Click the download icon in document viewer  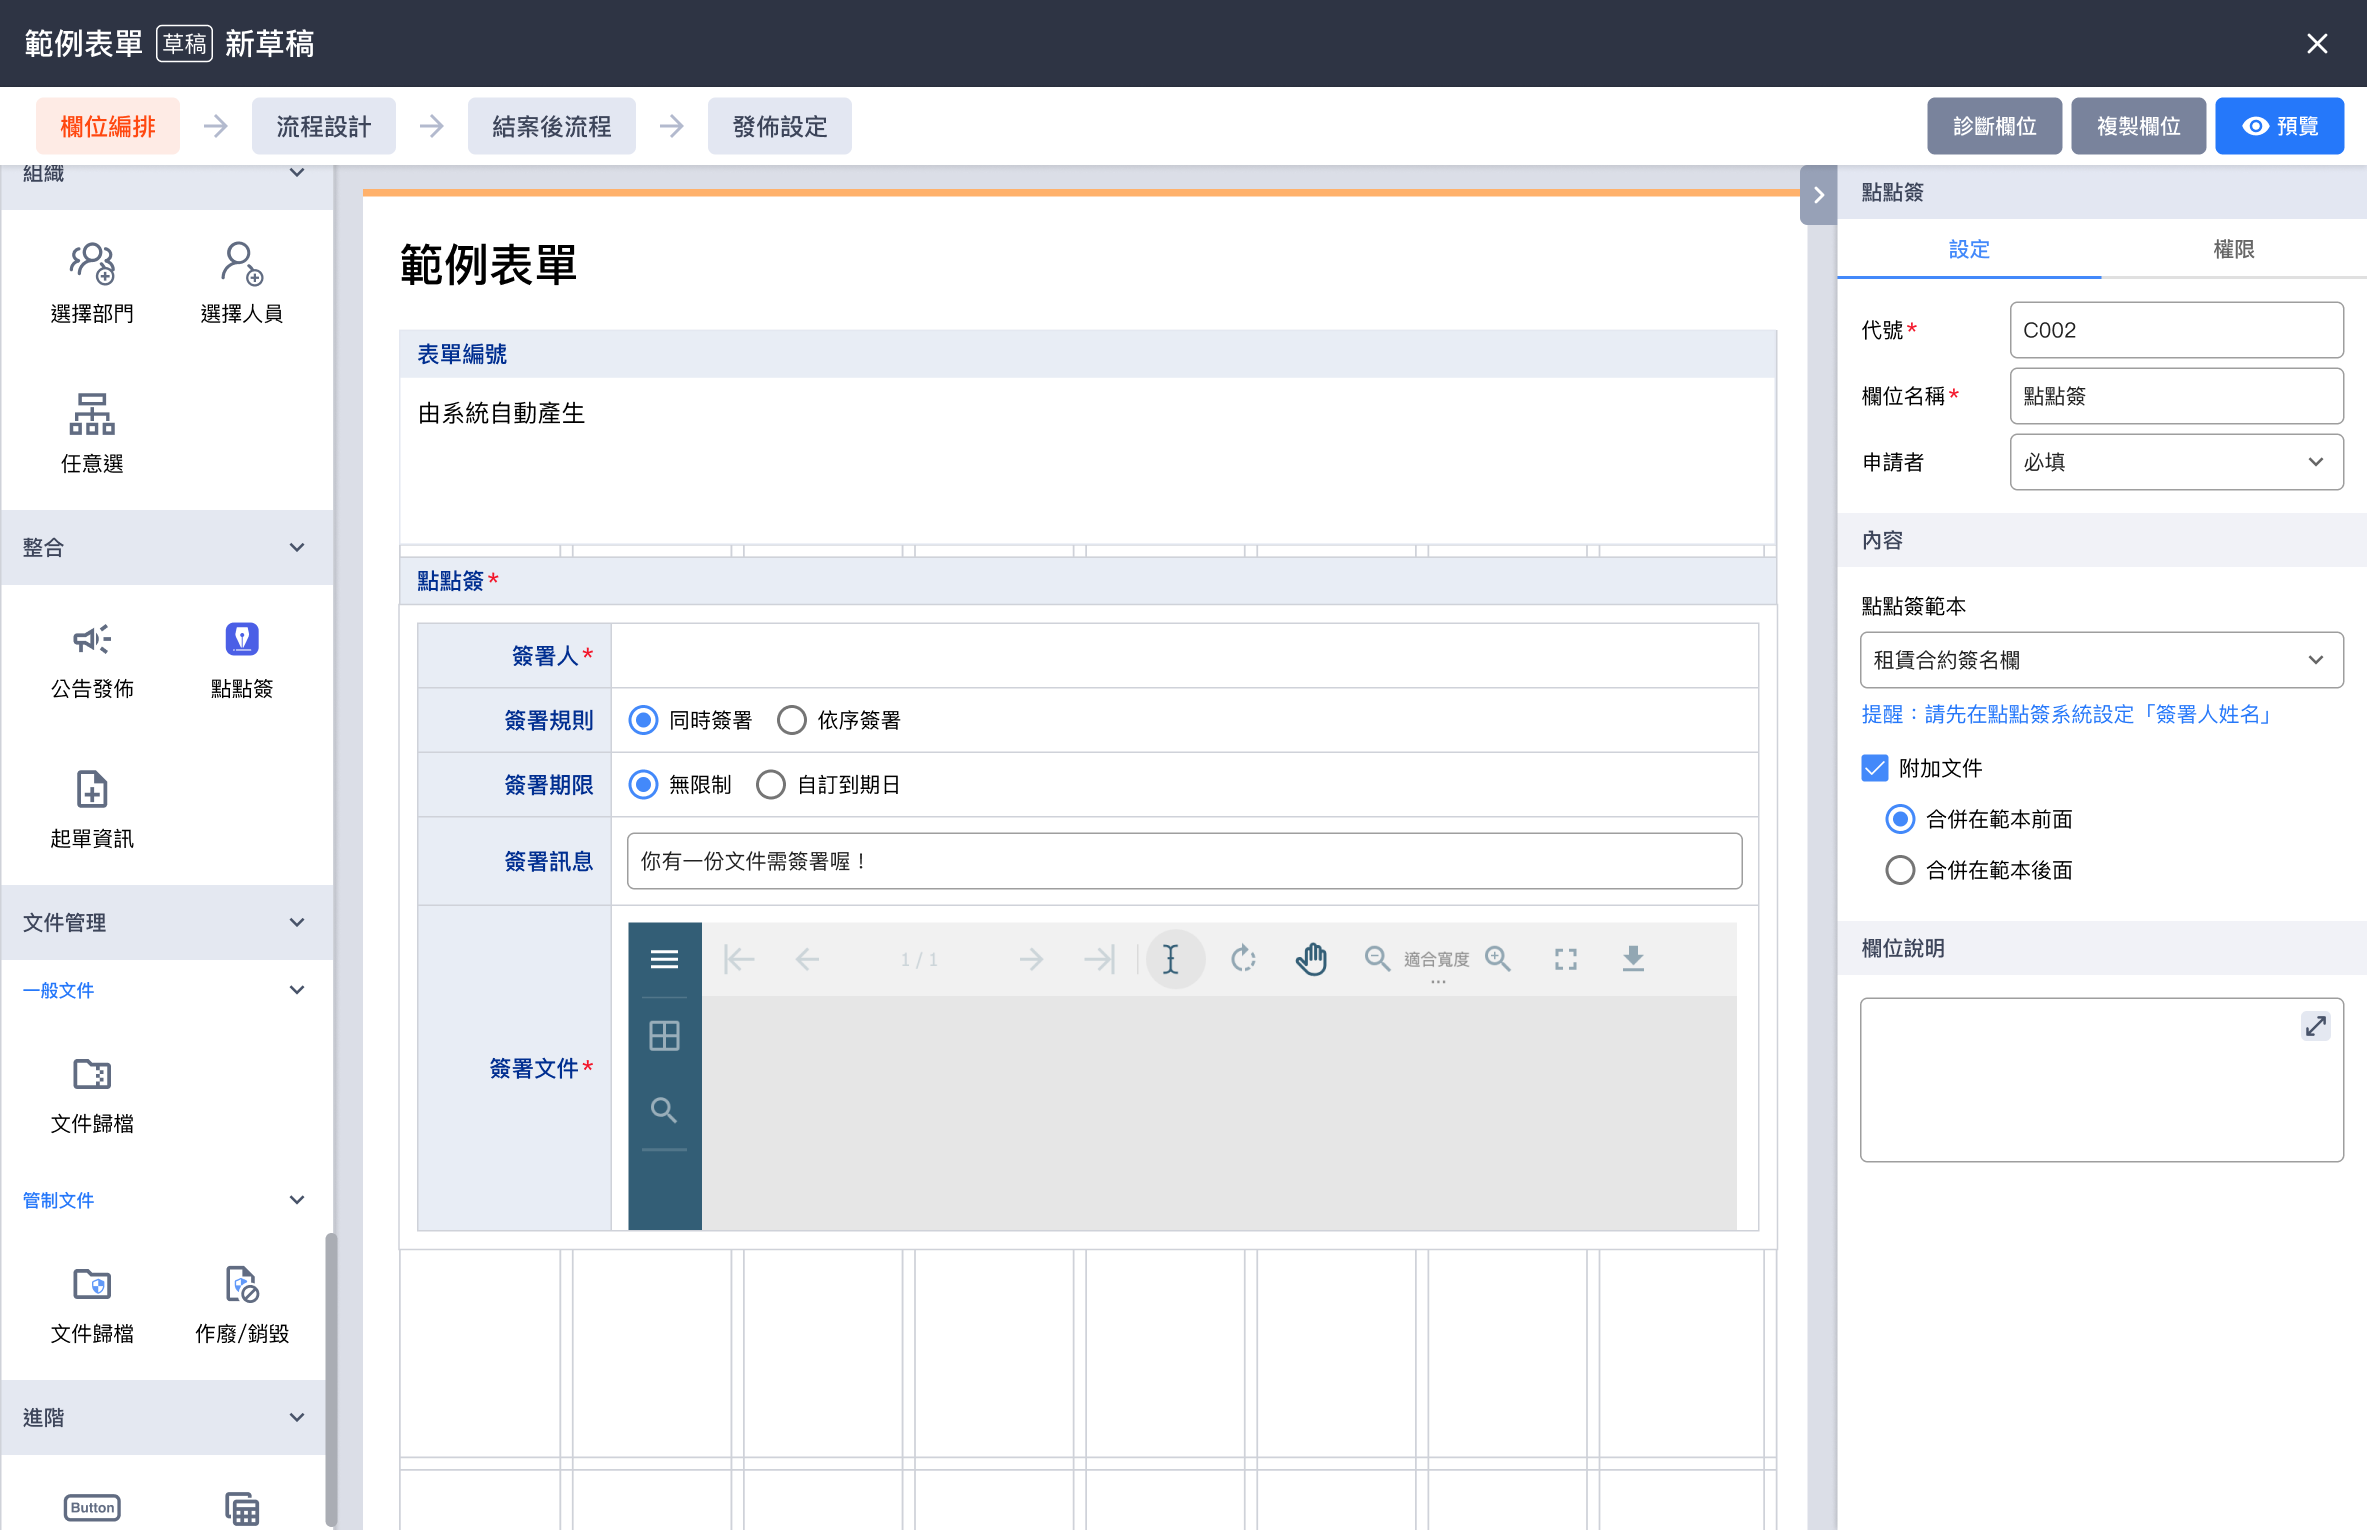(x=1632, y=959)
